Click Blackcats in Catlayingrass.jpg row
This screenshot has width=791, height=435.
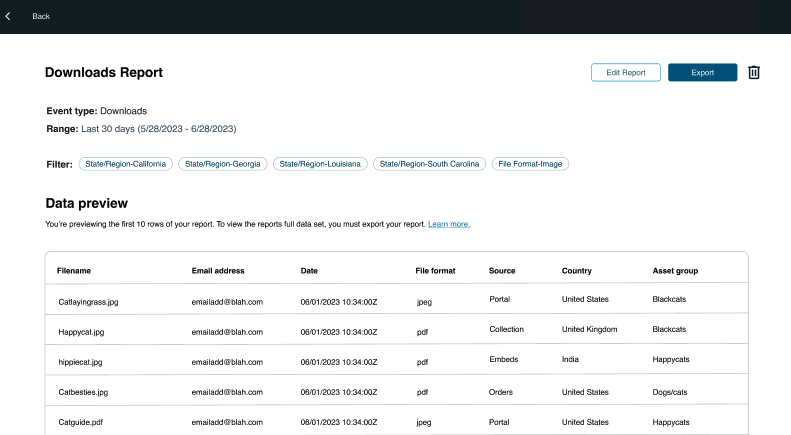tap(669, 299)
